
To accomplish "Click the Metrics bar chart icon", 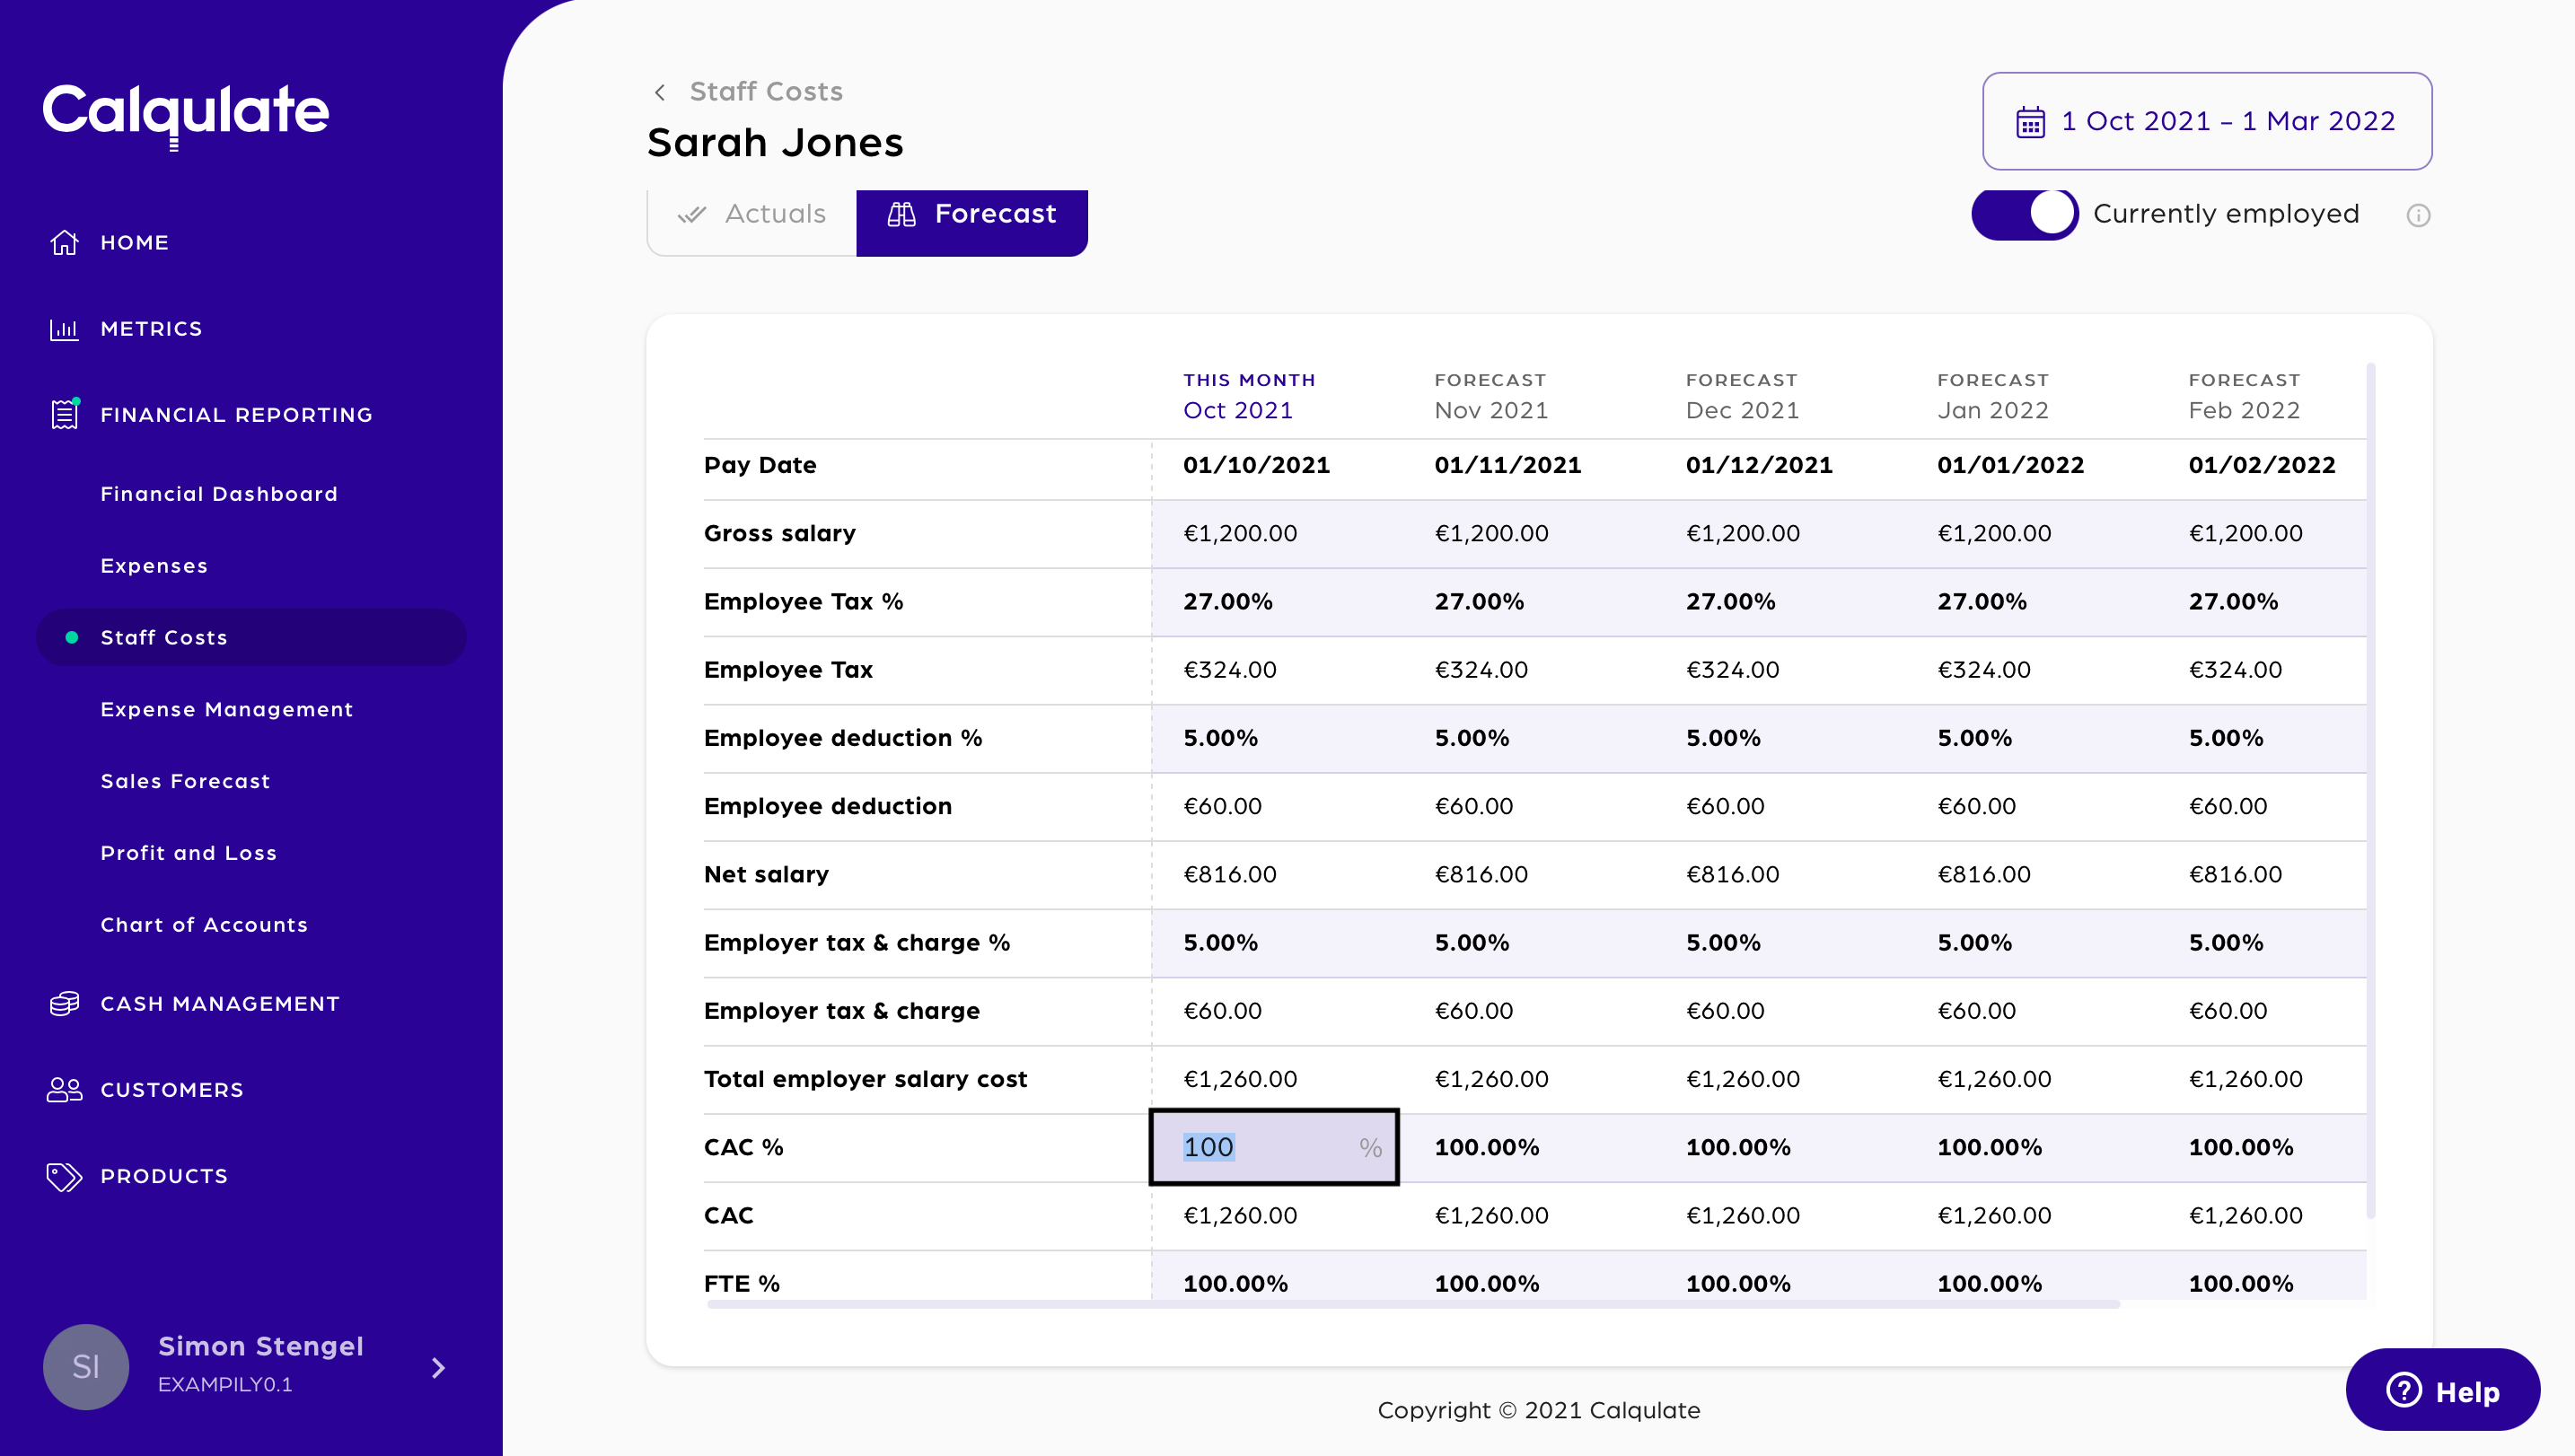I will click(x=65, y=329).
